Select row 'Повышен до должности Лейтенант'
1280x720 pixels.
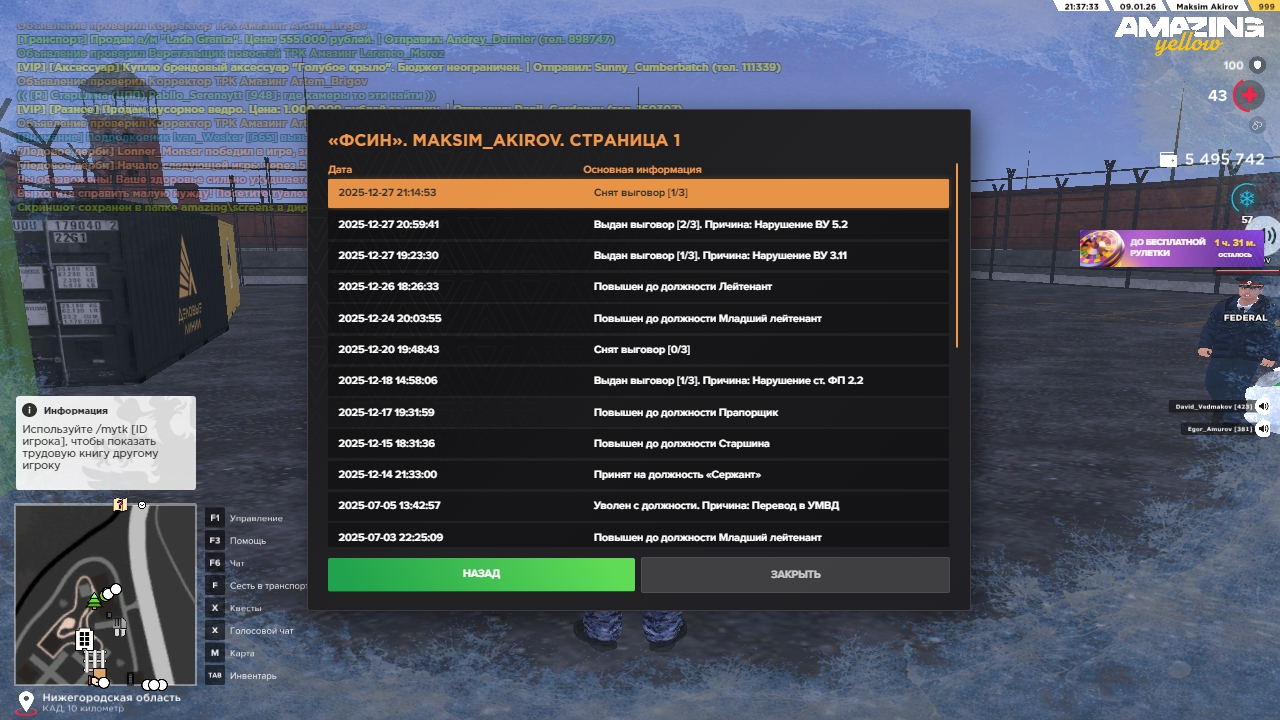pos(638,287)
